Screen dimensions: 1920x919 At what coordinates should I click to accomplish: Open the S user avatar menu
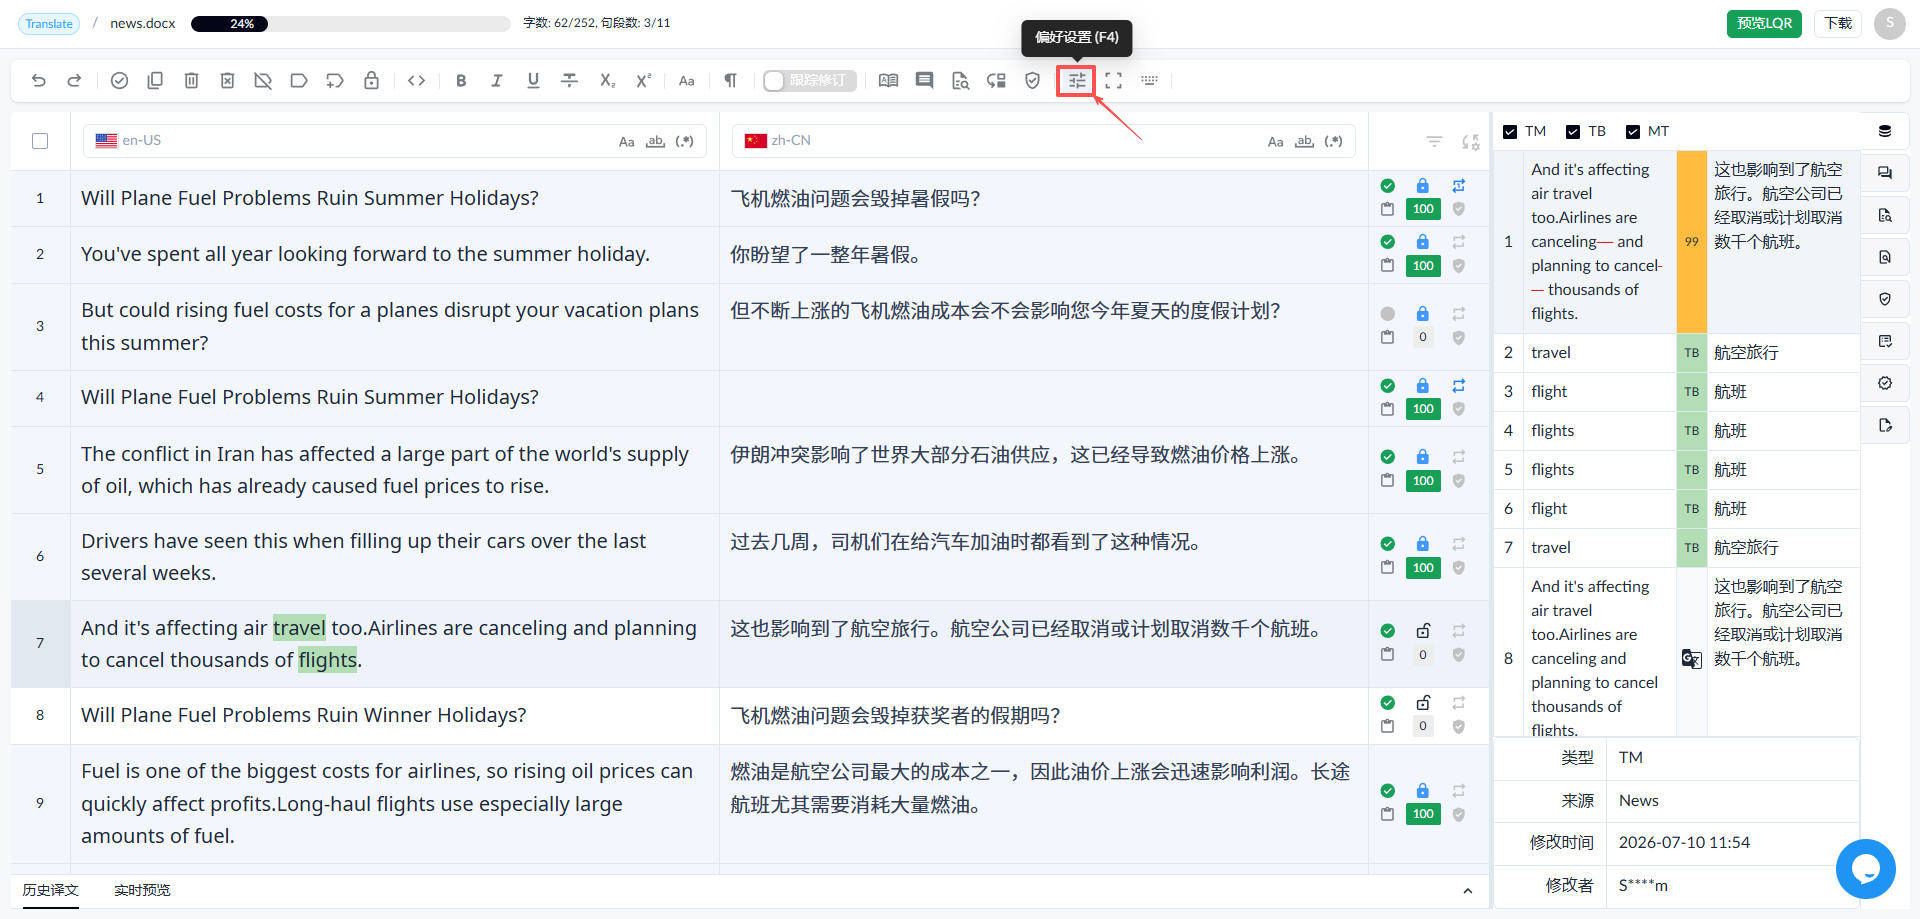click(1890, 23)
